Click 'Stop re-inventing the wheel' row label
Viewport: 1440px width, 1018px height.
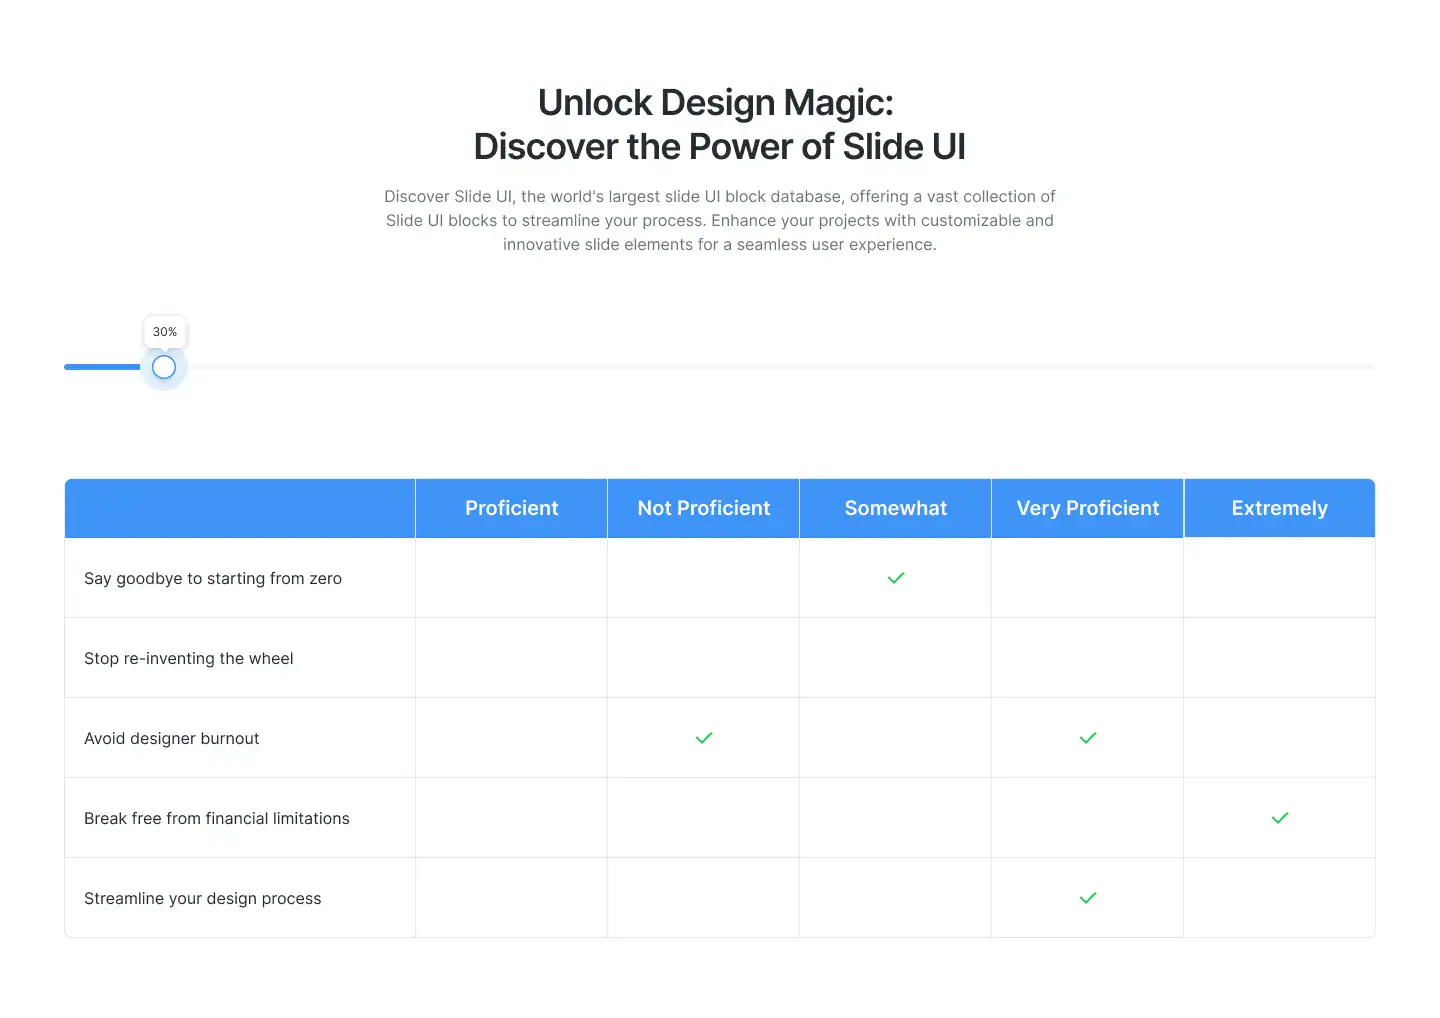[189, 658]
